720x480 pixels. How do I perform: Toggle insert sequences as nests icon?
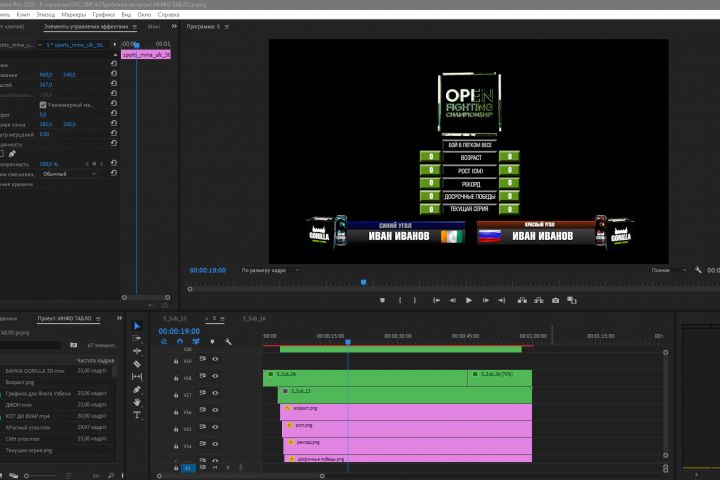click(164, 342)
